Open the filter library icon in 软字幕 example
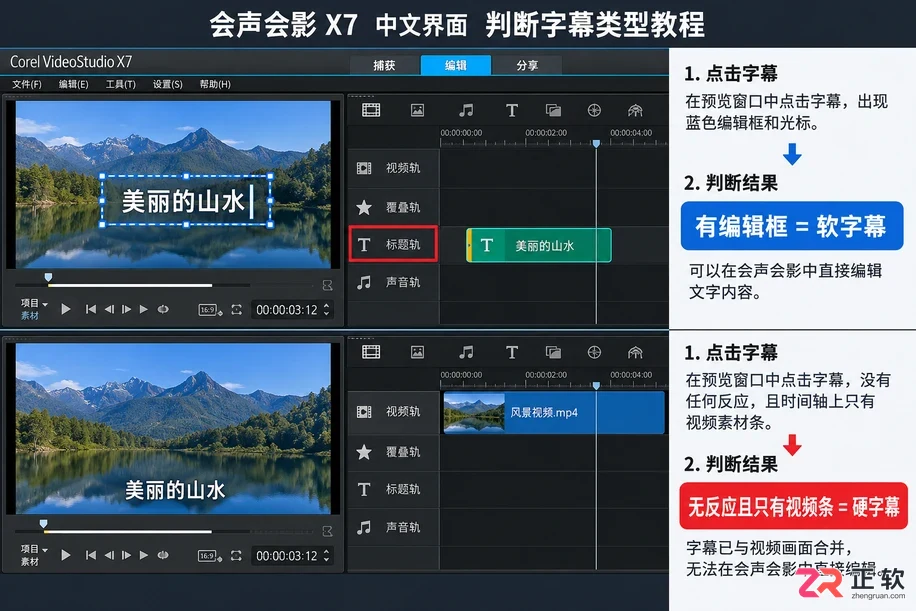Screen dimensions: 916x611 [594, 110]
